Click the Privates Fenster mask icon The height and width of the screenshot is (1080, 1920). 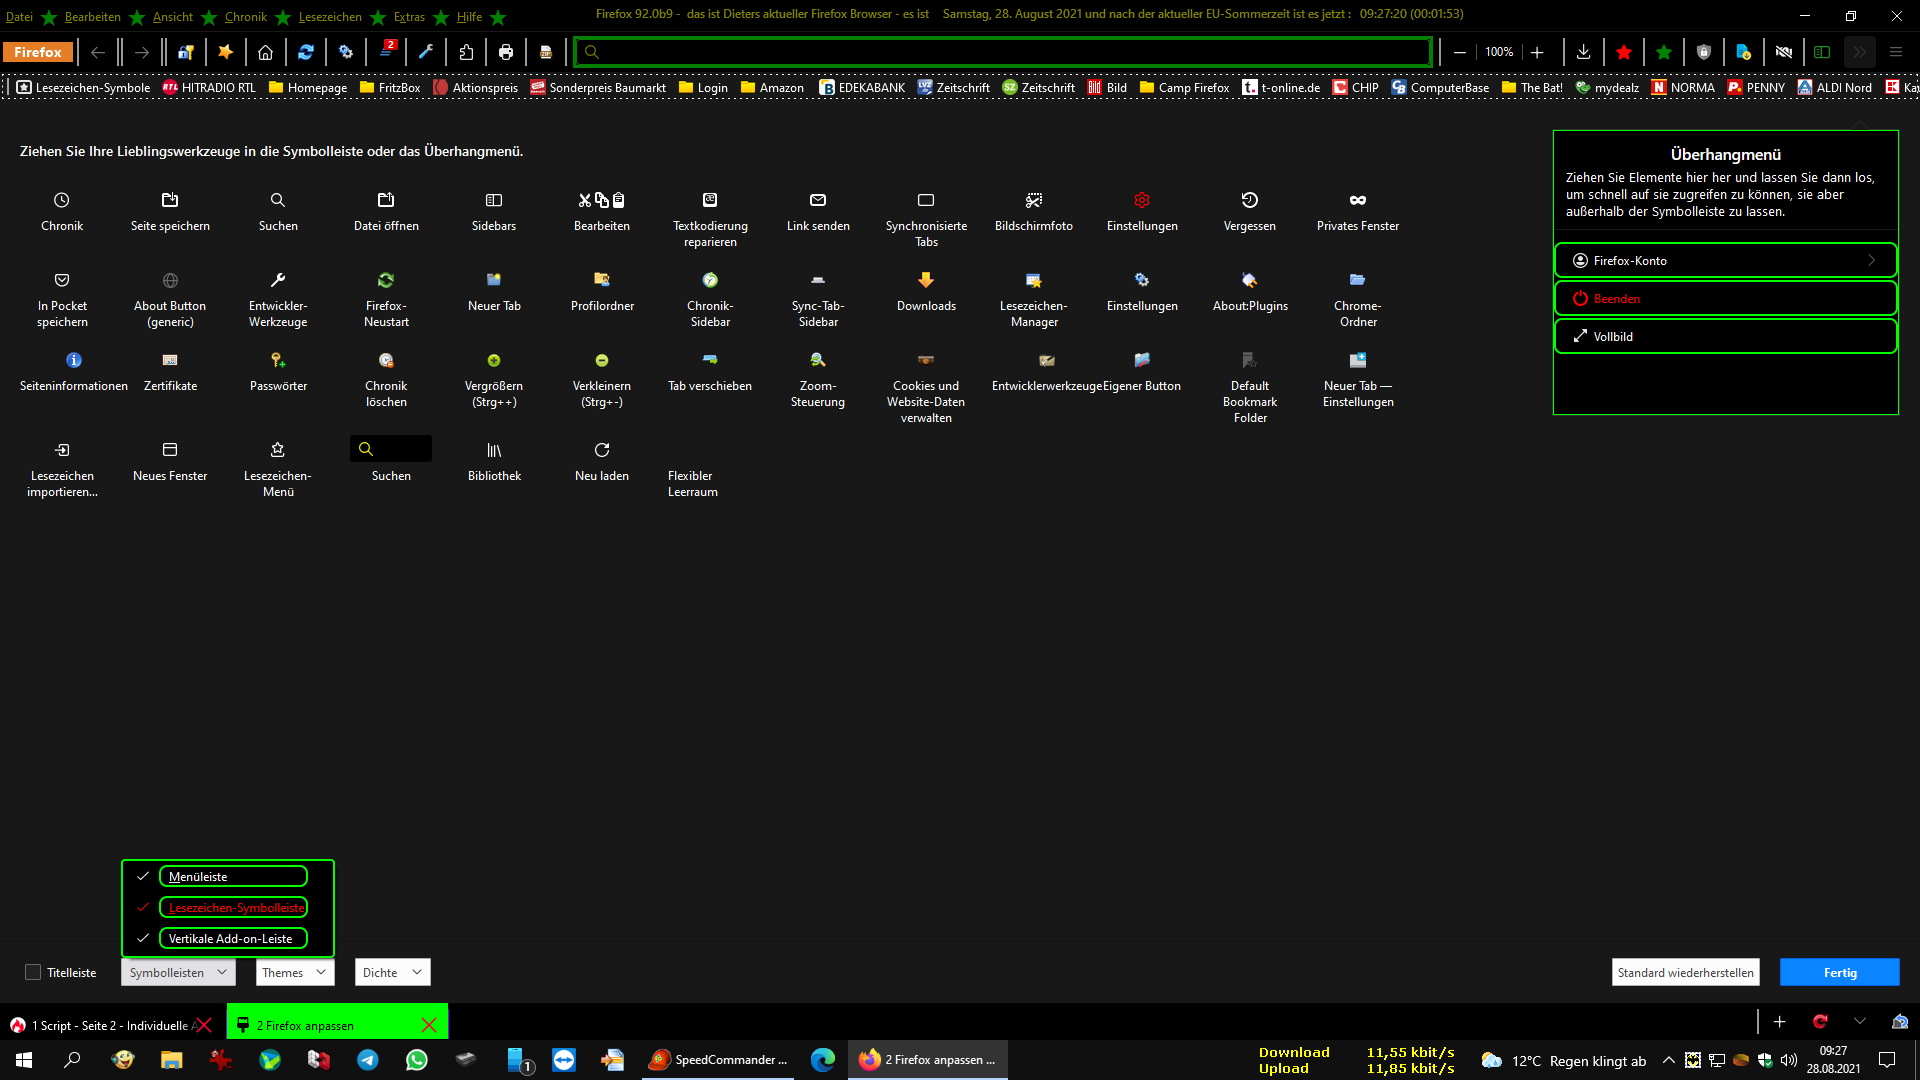1357,200
